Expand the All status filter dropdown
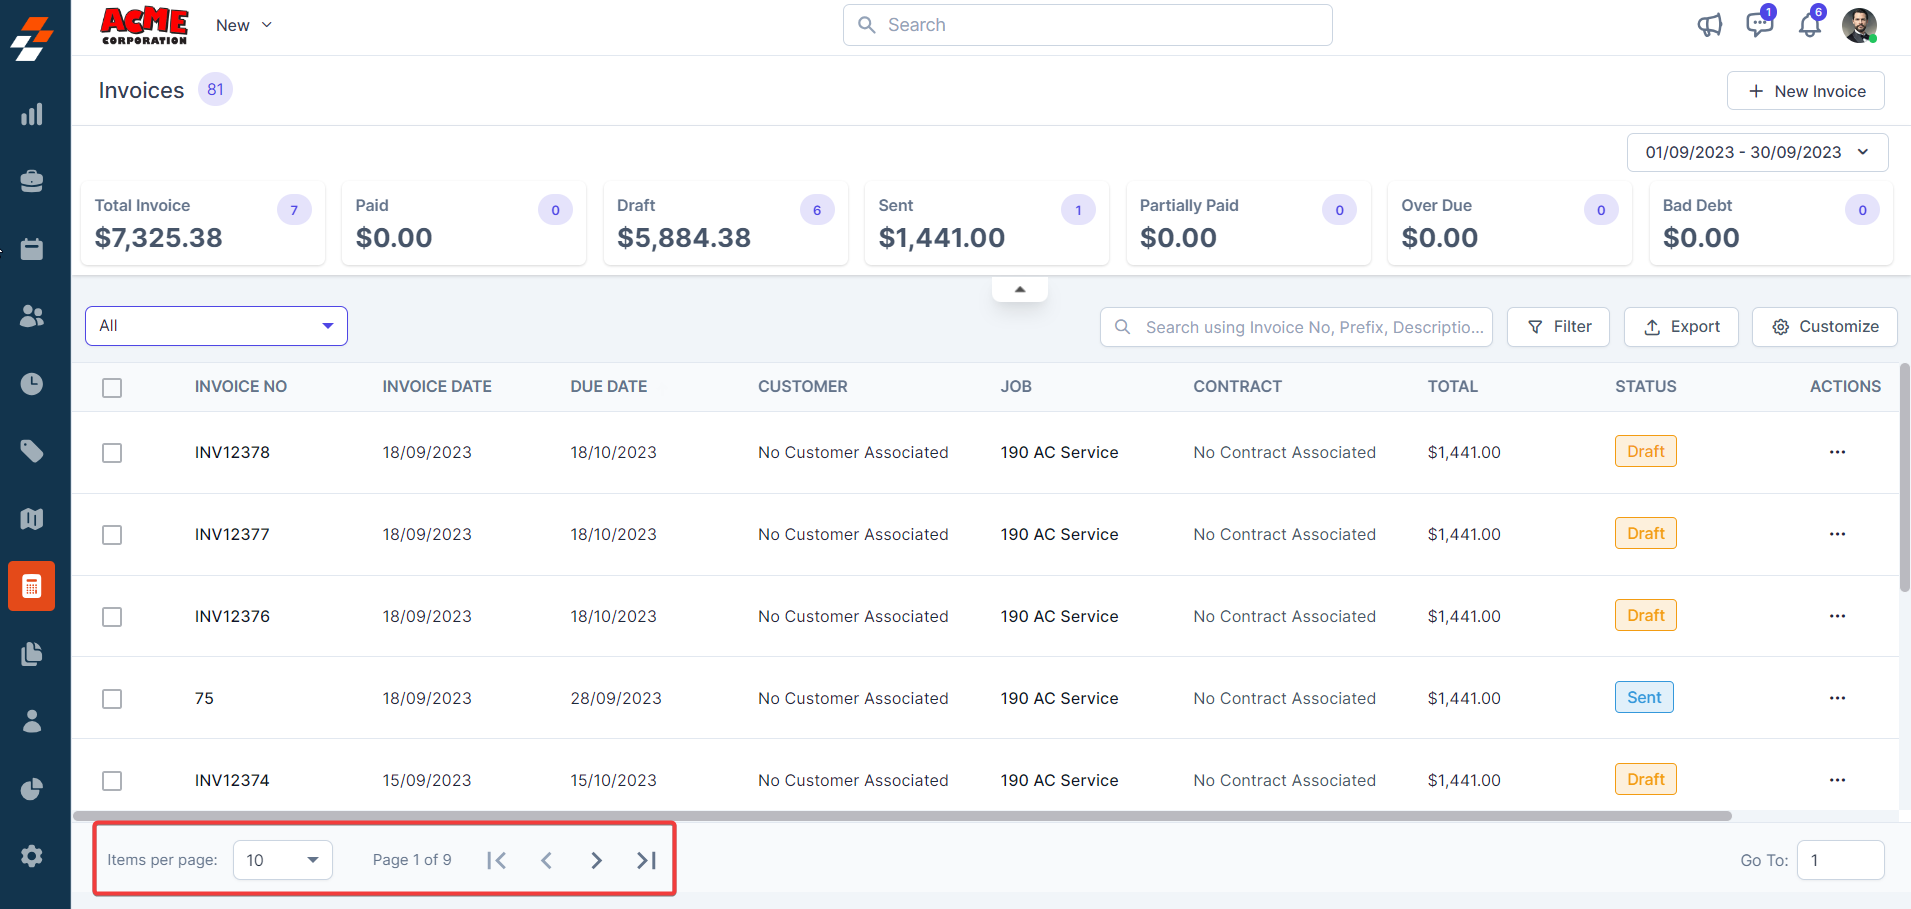 (x=216, y=326)
